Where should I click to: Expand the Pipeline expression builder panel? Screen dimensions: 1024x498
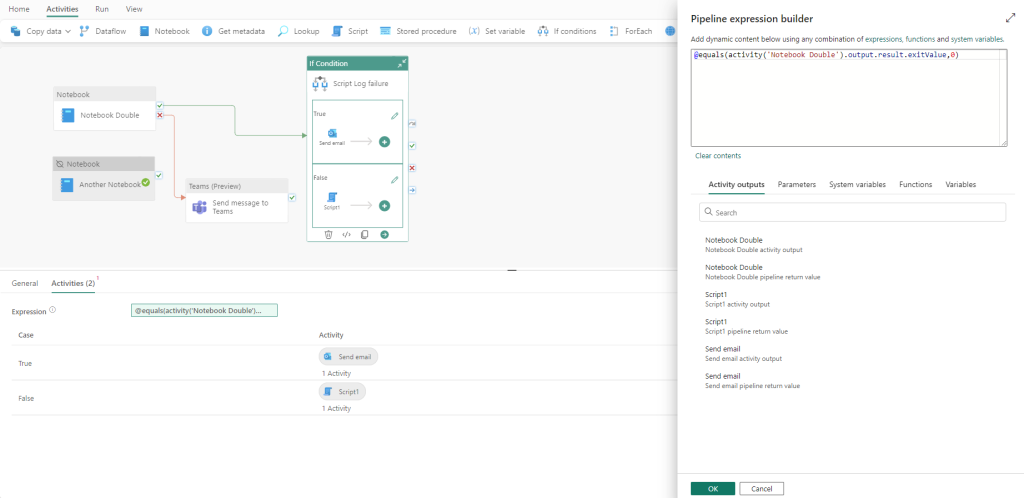coord(1009,18)
